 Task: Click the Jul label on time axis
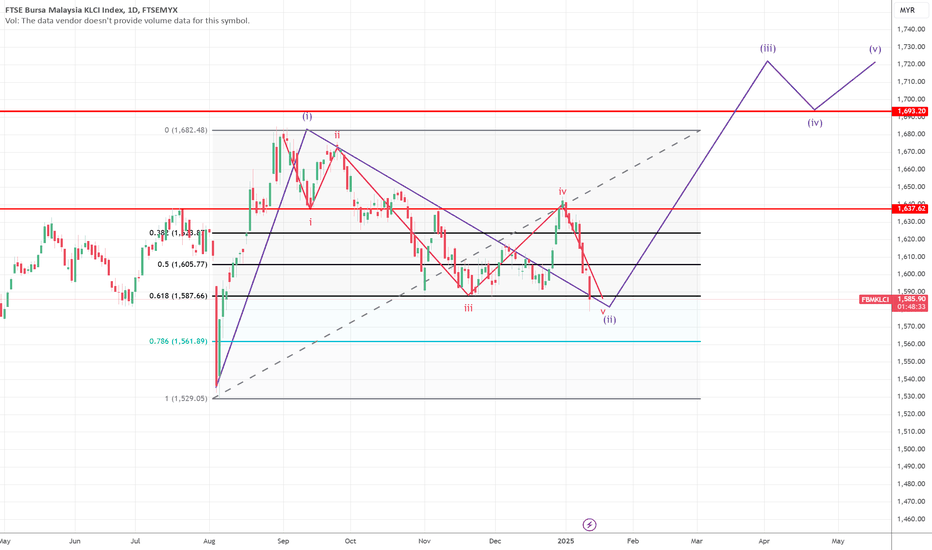135,541
